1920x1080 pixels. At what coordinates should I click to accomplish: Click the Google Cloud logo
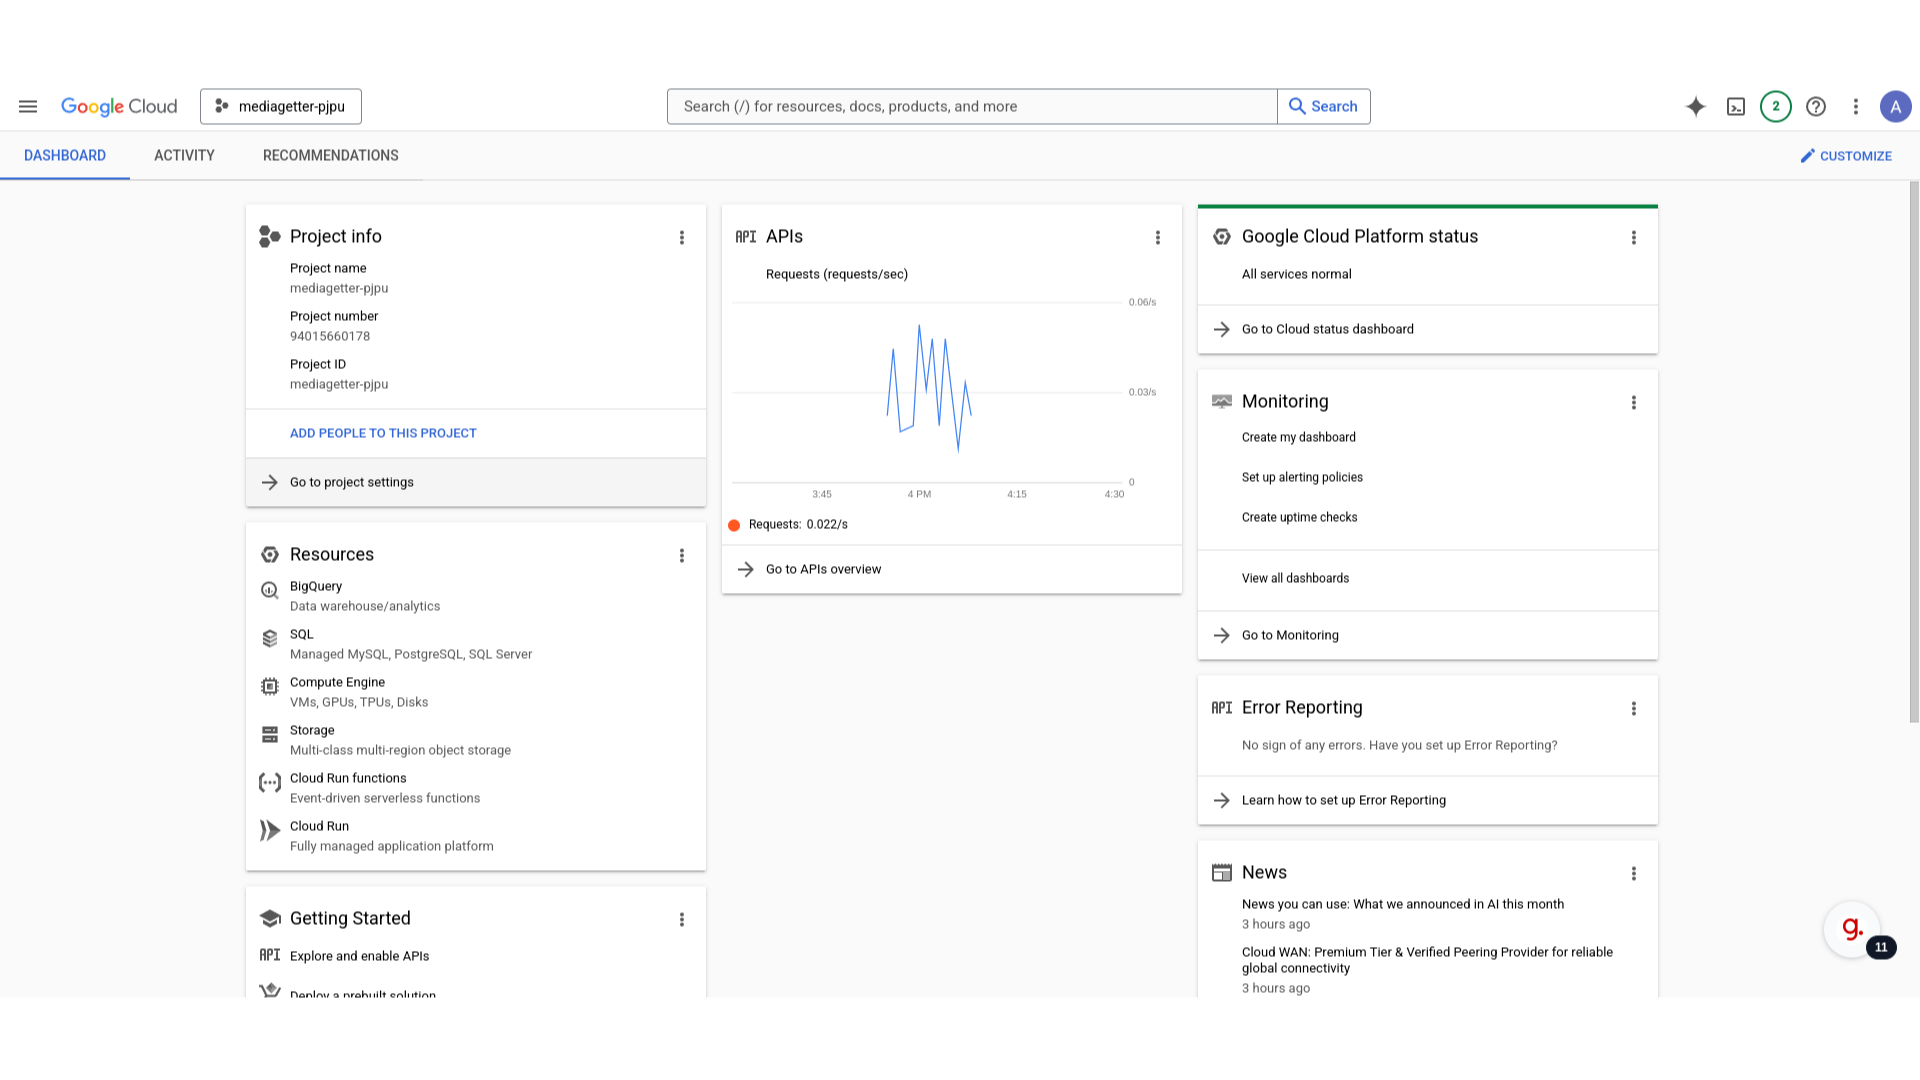coord(119,106)
